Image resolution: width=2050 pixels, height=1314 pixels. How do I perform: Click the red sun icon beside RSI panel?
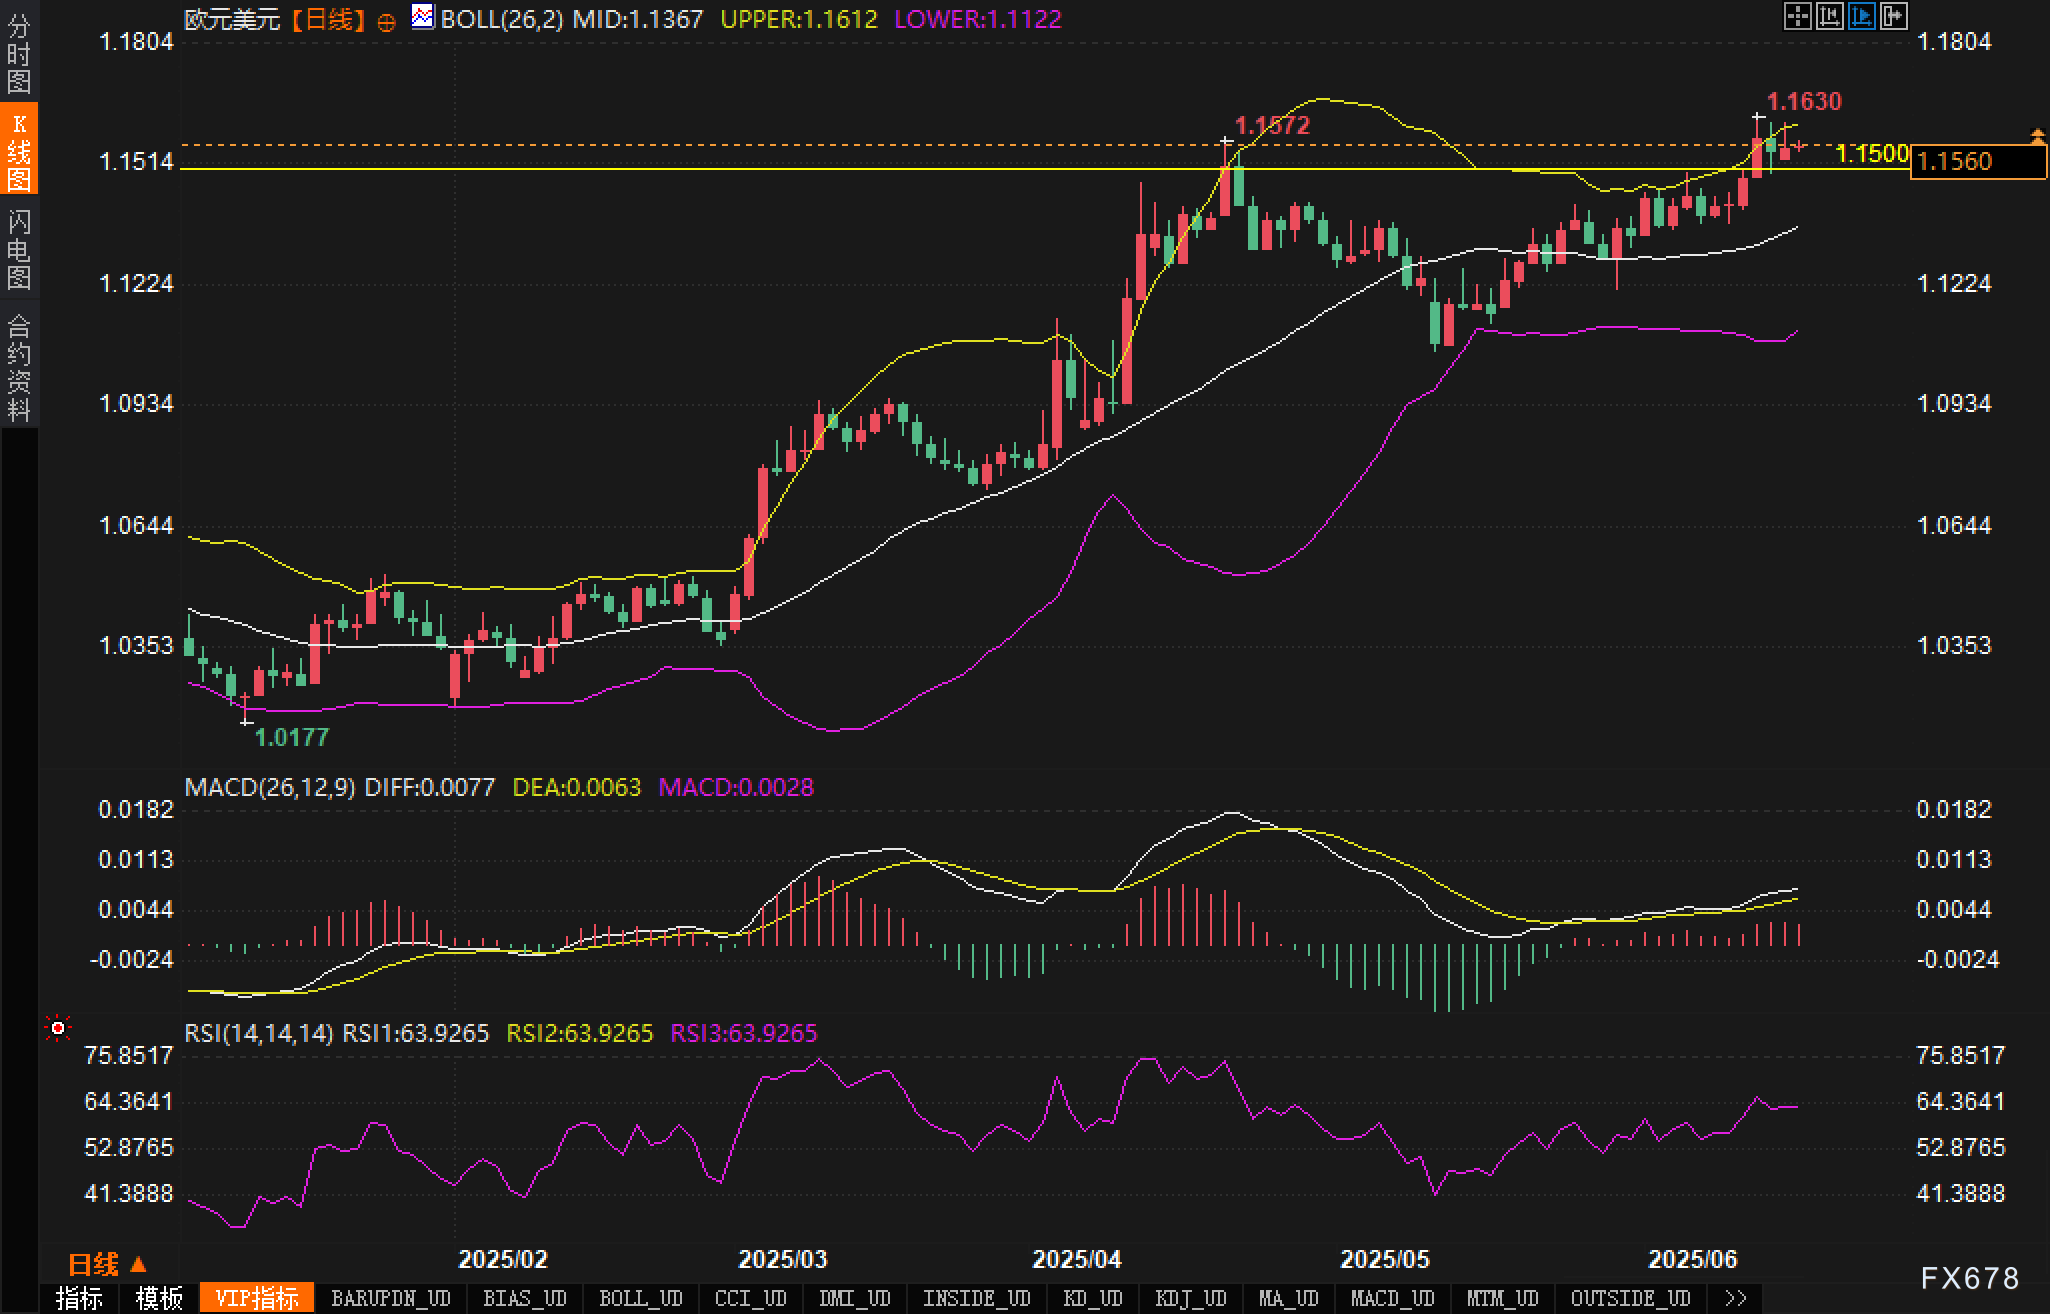pos(58,1028)
